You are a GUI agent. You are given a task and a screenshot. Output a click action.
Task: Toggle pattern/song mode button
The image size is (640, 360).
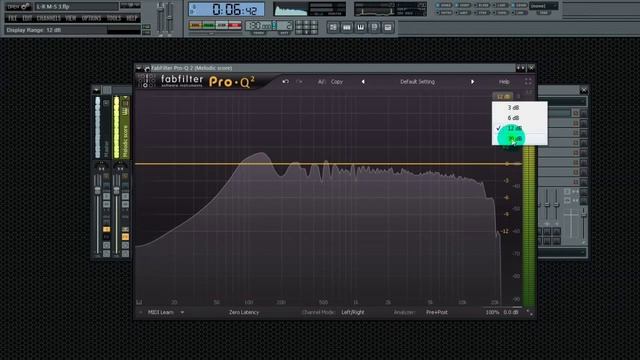196,25
